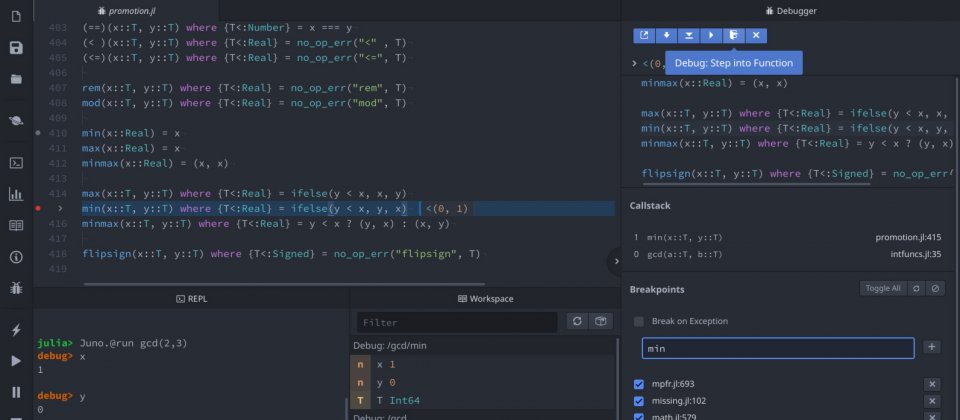Viewport: 960px width, 420px height.
Task: Open the documentation book icon in sidebar
Action: point(16,226)
